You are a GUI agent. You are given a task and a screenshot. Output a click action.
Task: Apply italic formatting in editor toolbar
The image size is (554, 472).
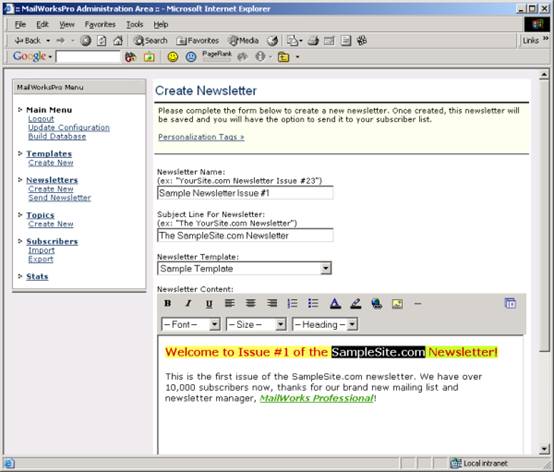coord(188,303)
